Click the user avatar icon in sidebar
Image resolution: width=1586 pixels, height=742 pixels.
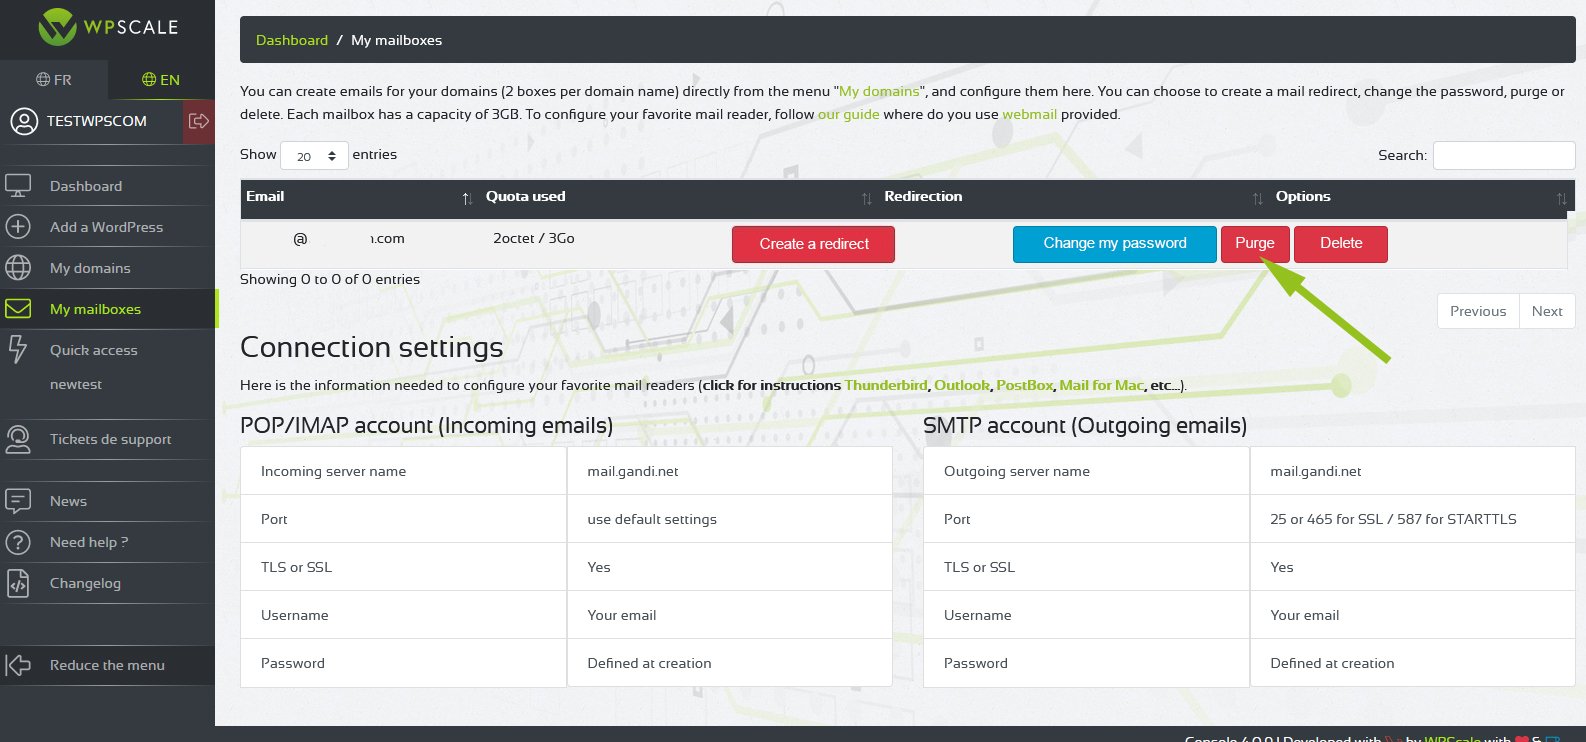pyautogui.click(x=23, y=121)
